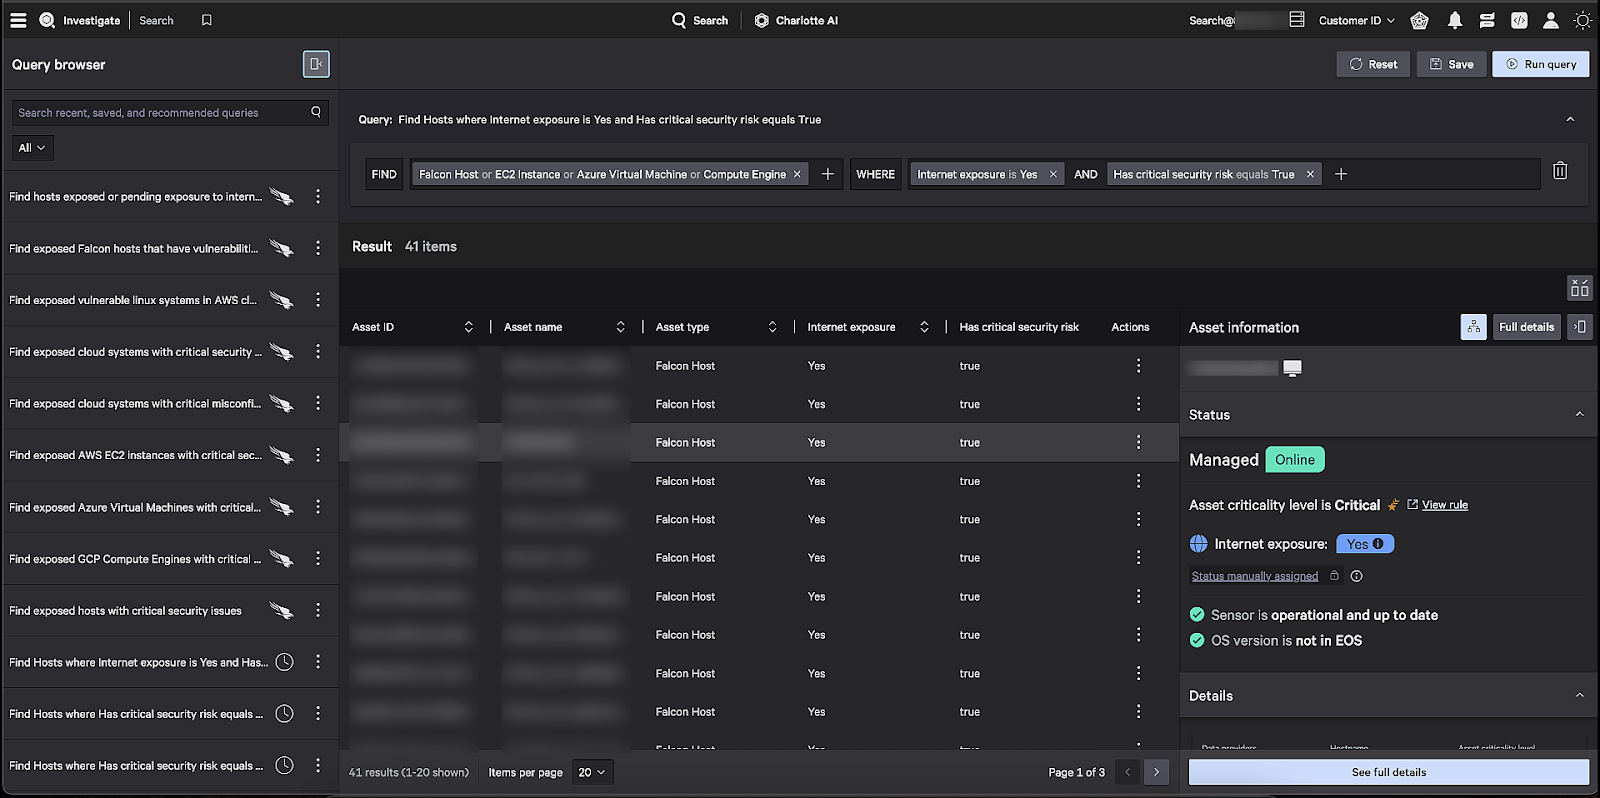Click Run query button
Viewport: 1600px width, 798px height.
point(1541,64)
